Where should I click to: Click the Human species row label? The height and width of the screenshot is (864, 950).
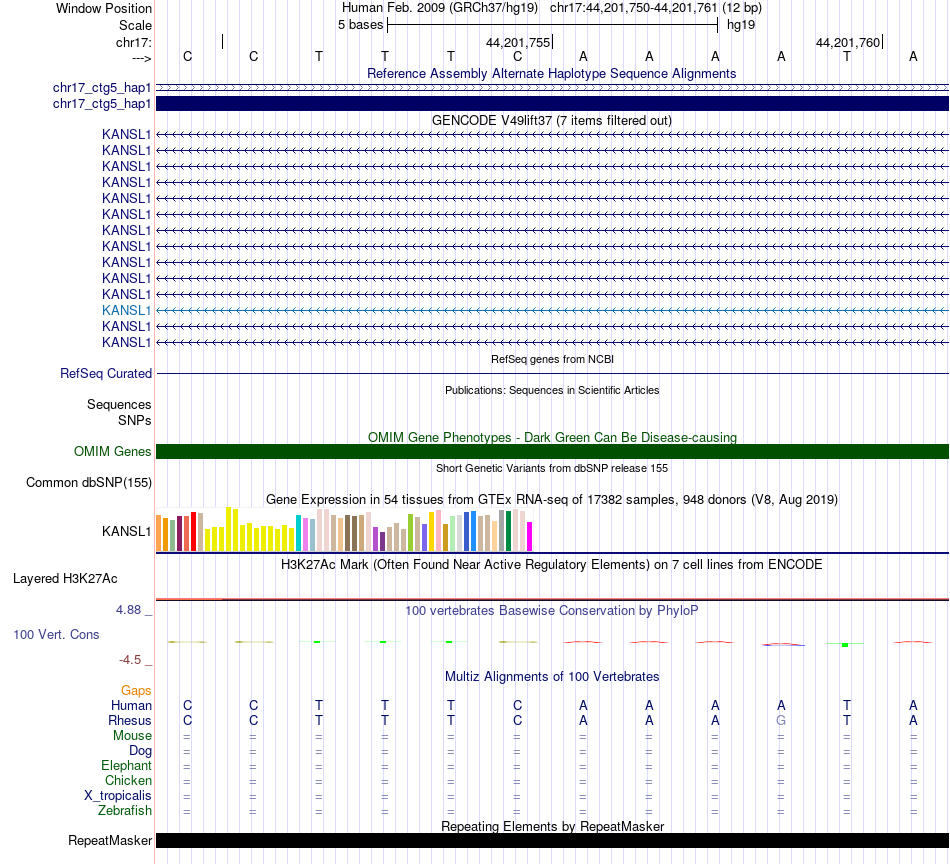pos(131,705)
